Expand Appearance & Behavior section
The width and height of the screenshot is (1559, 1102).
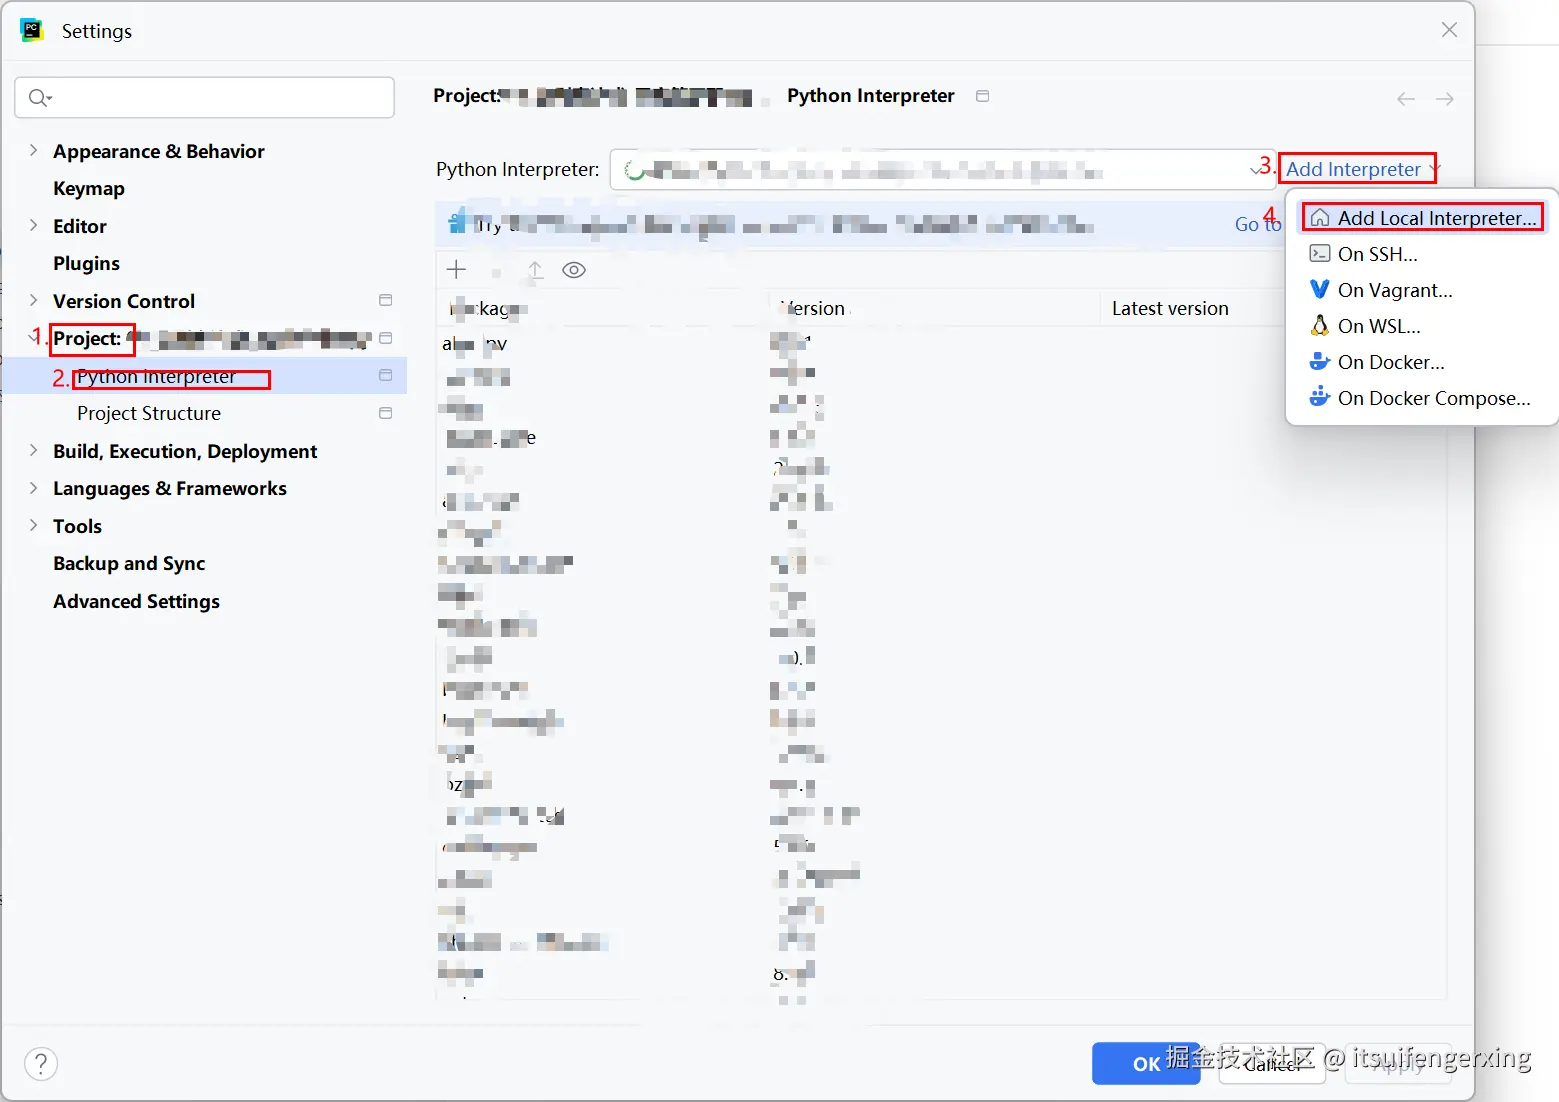coord(33,150)
